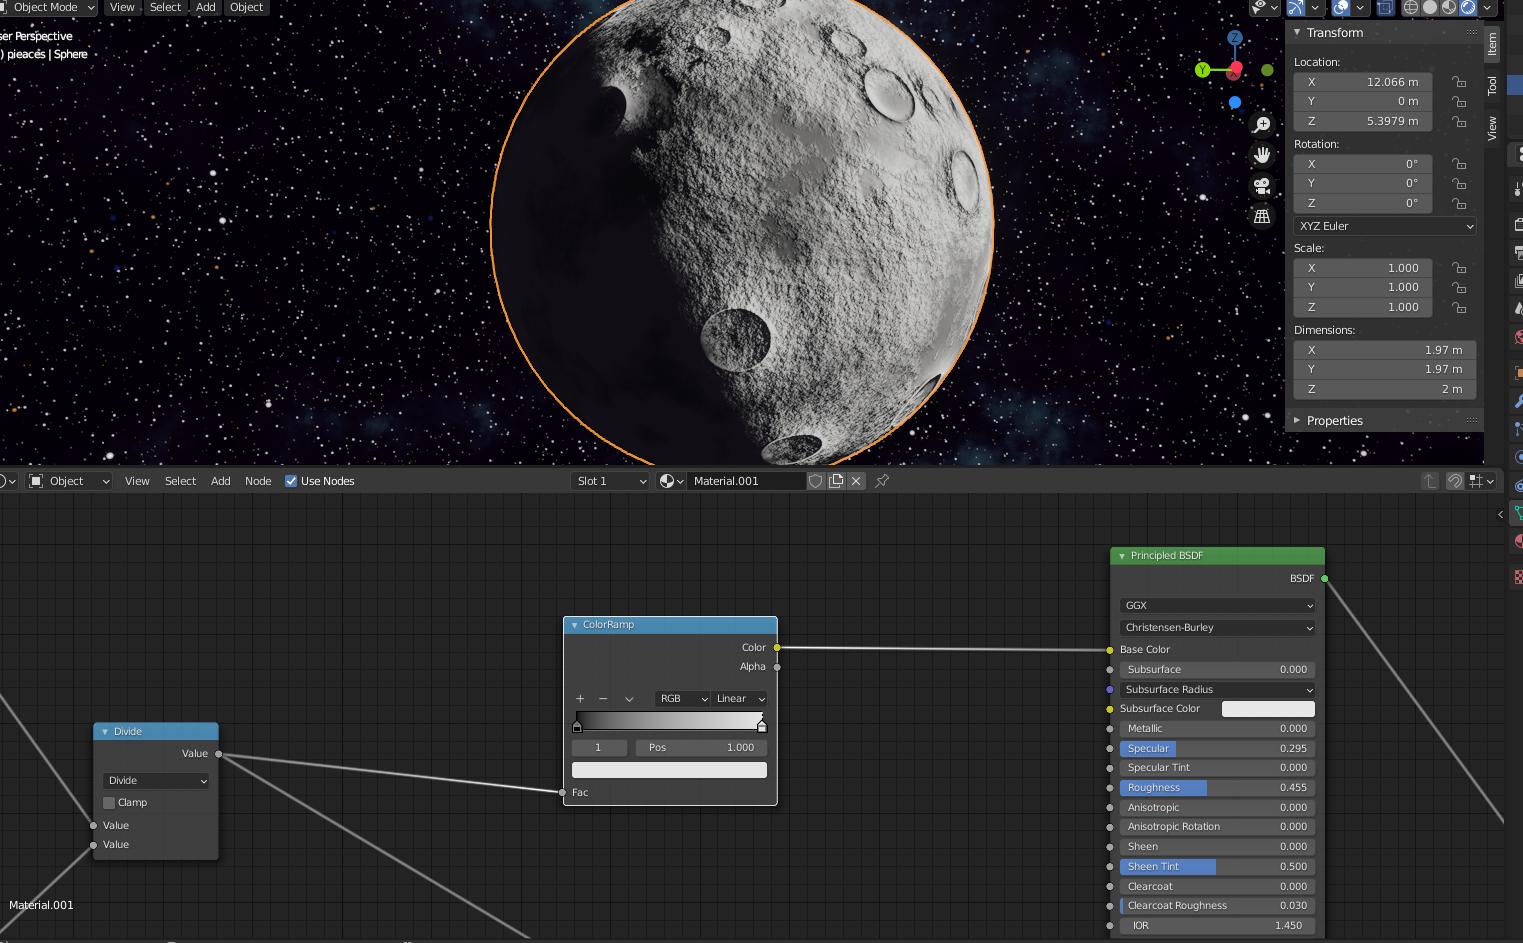Switch to the Tool sidebar tab

tap(1492, 86)
